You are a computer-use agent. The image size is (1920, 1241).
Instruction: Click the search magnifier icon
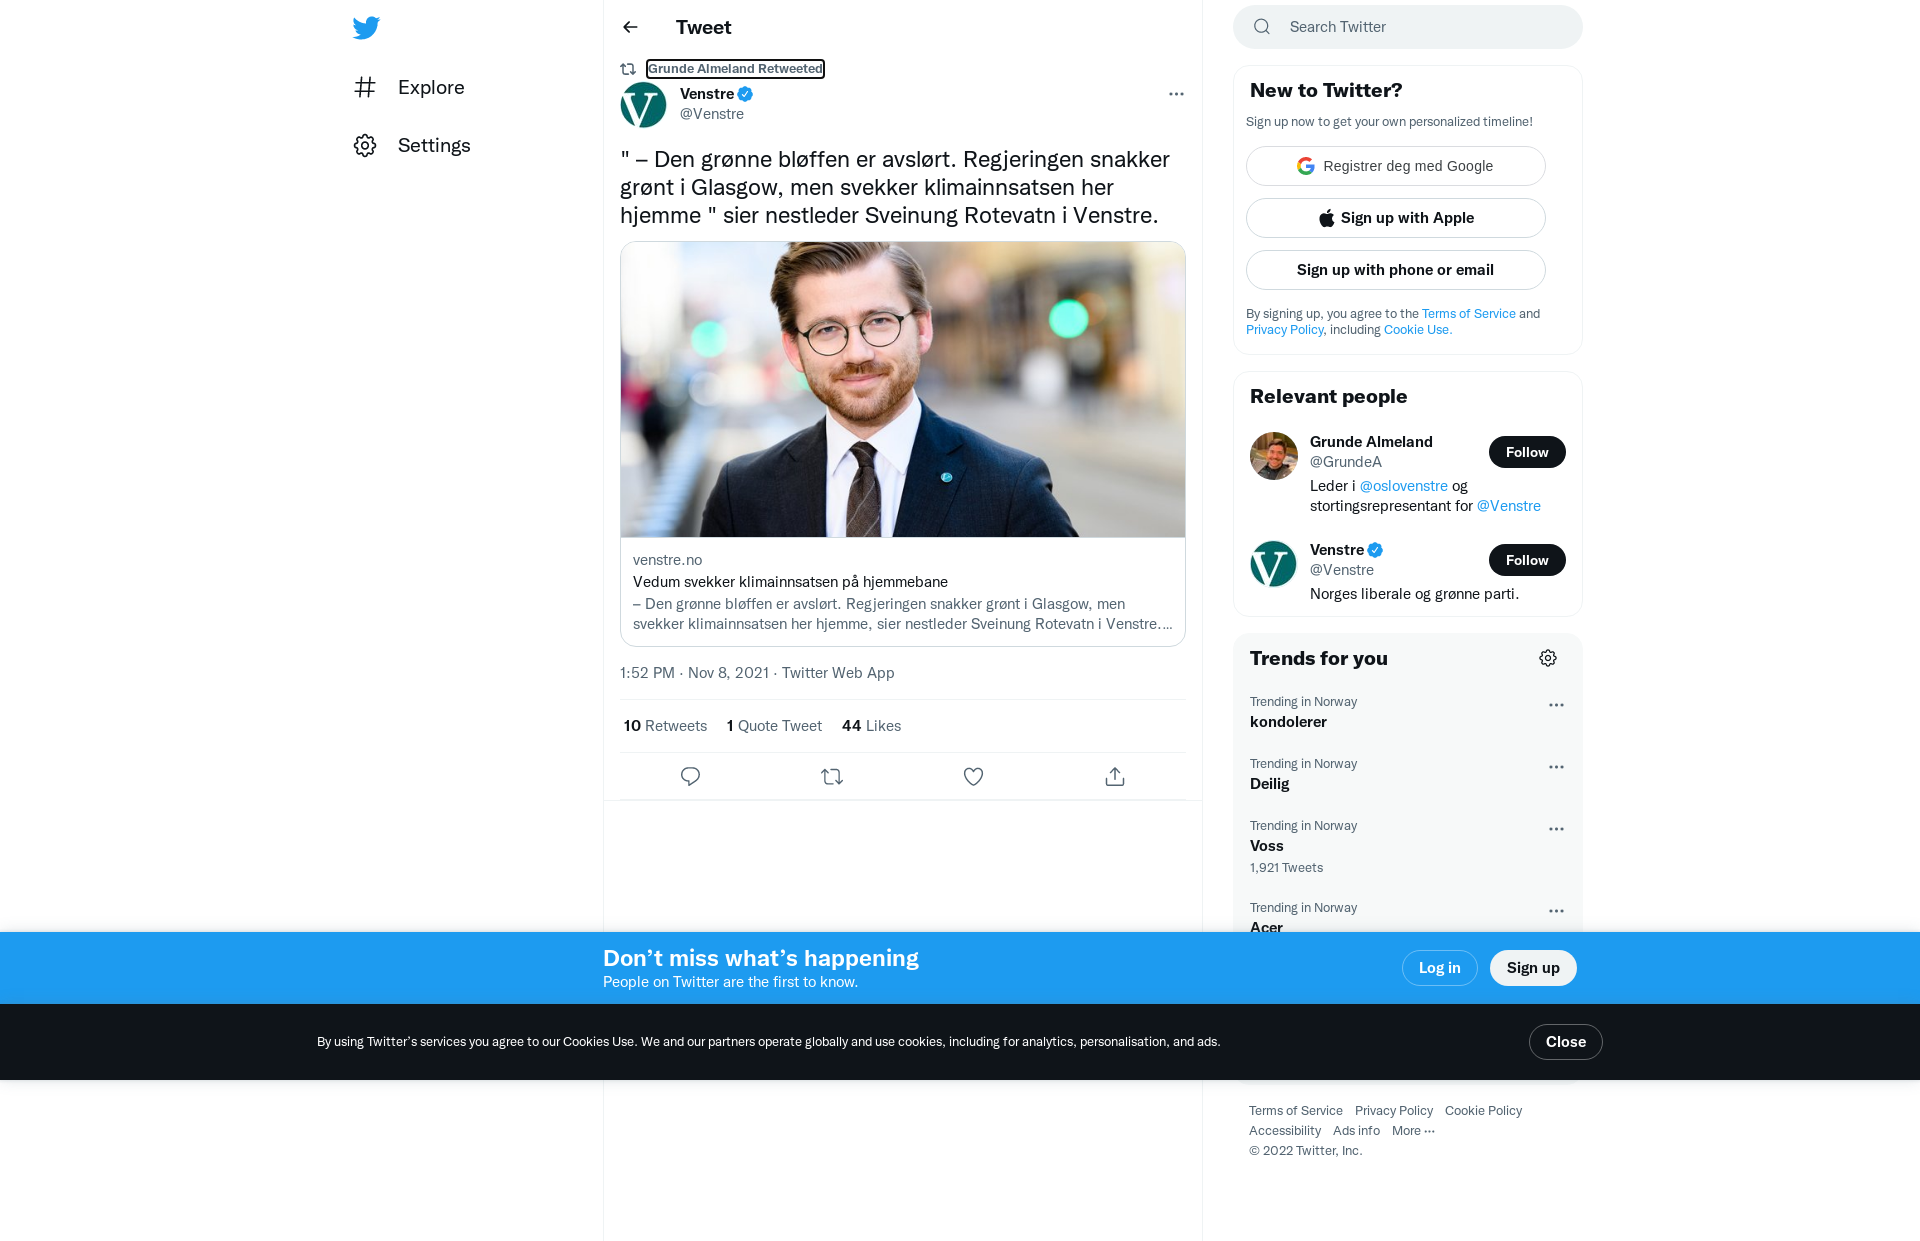click(1262, 27)
